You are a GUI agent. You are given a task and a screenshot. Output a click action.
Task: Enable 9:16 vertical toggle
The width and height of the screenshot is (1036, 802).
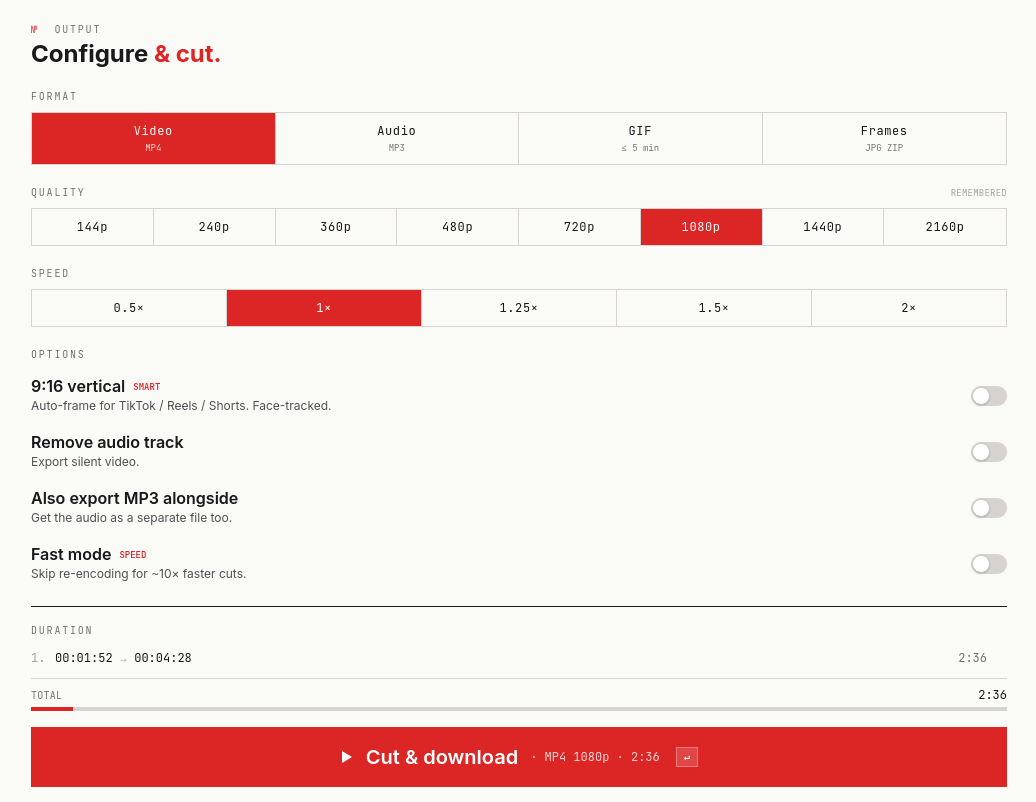tap(988, 396)
